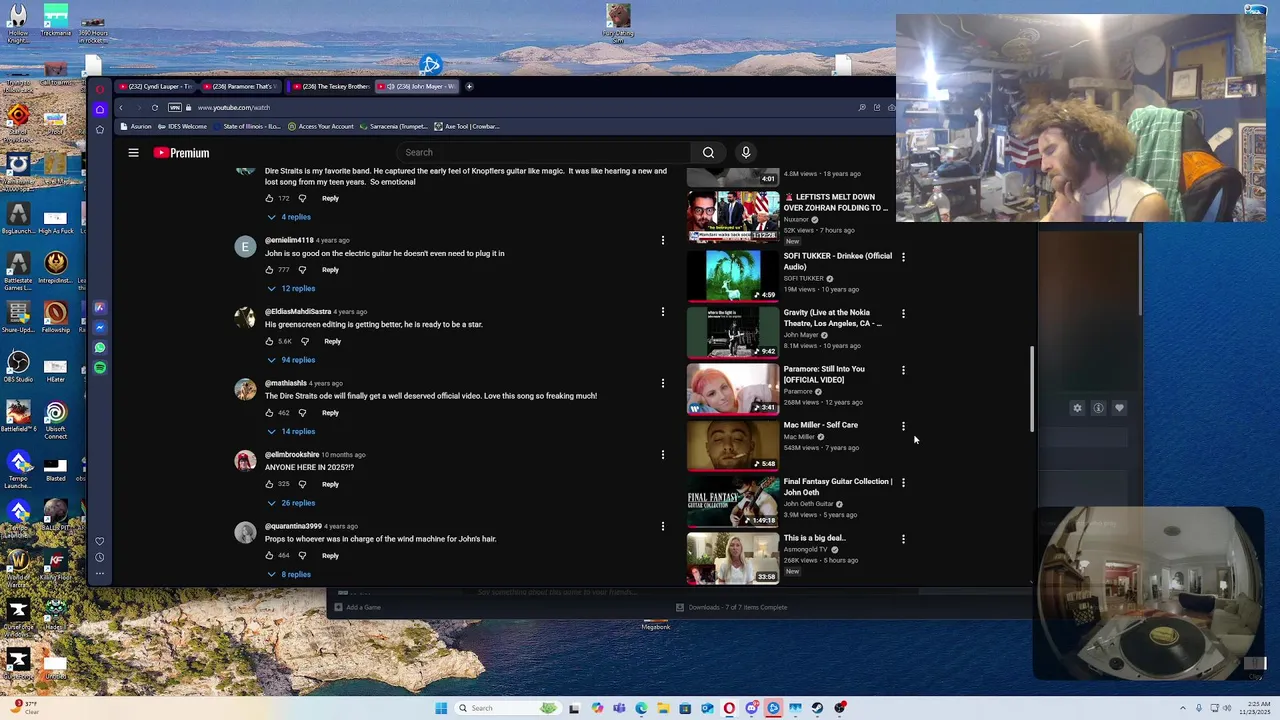Select the John Mayer browser tab
1280x720 pixels.
[416, 86]
